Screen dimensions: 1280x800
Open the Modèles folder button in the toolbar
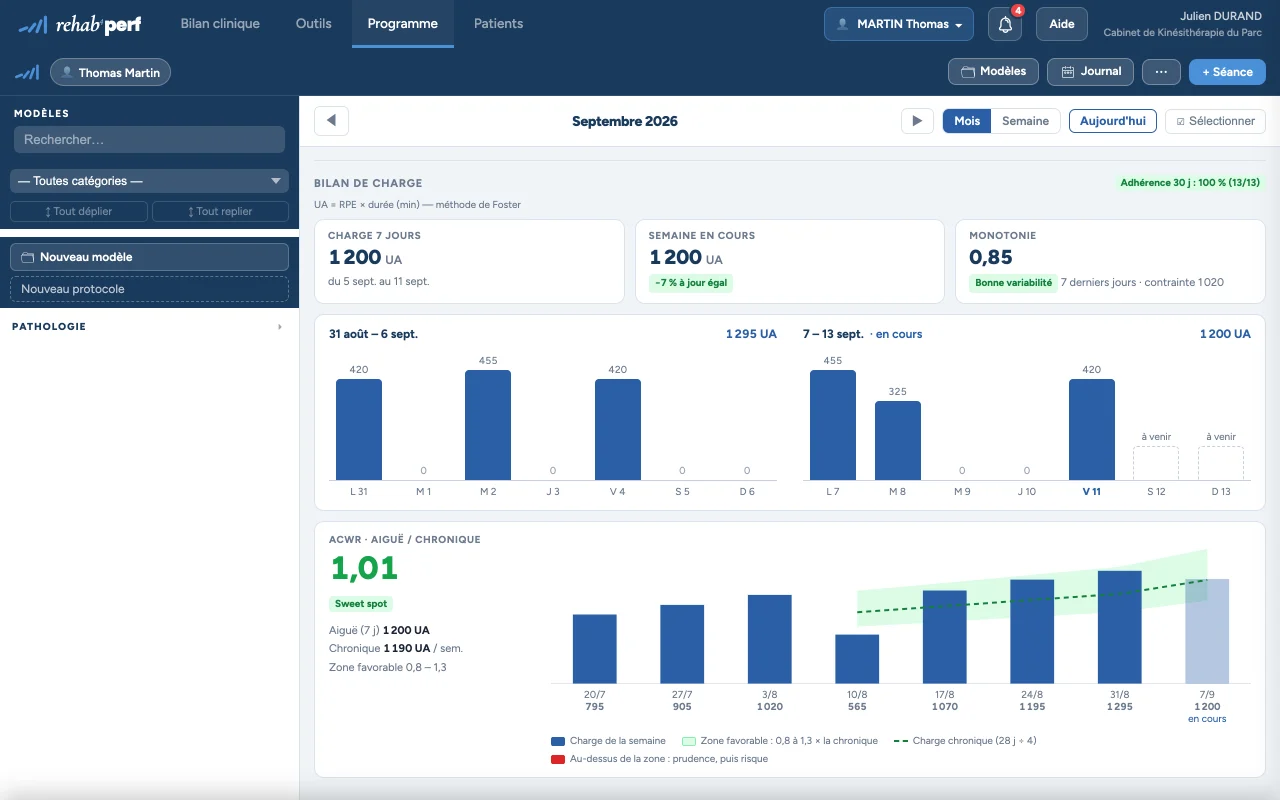click(993, 72)
